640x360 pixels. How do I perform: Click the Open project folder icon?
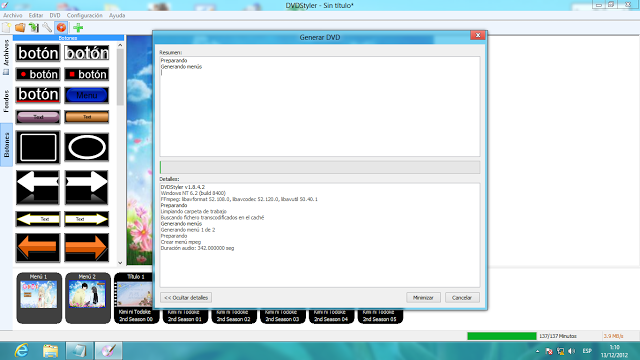(x=20, y=27)
